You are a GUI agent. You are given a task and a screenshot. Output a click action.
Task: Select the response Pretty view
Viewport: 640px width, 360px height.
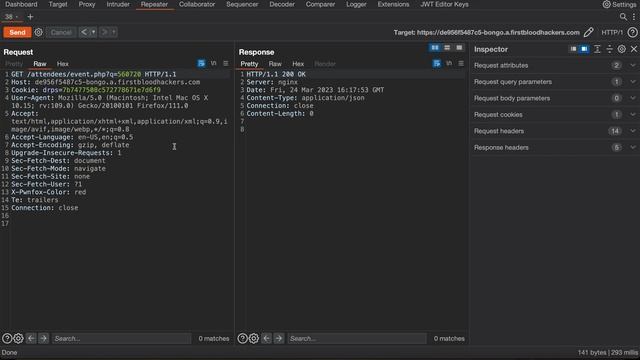coord(249,64)
